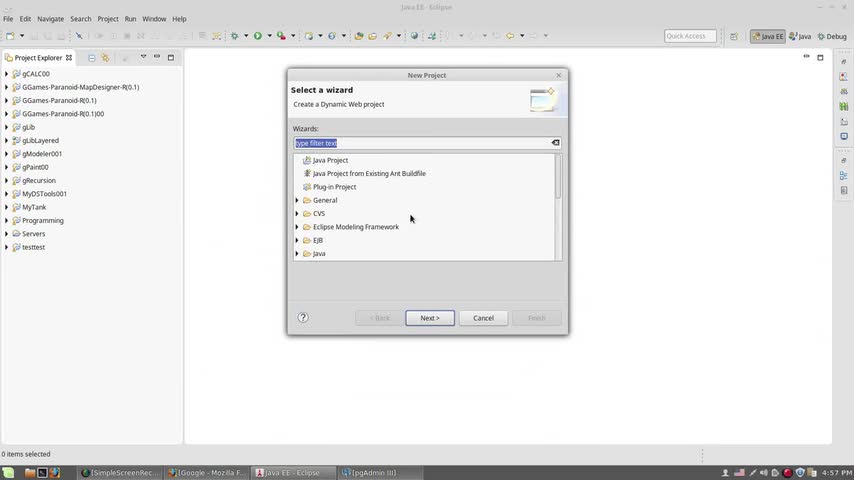Switch to the Debug perspective
The height and width of the screenshot is (480, 854).
832,37
